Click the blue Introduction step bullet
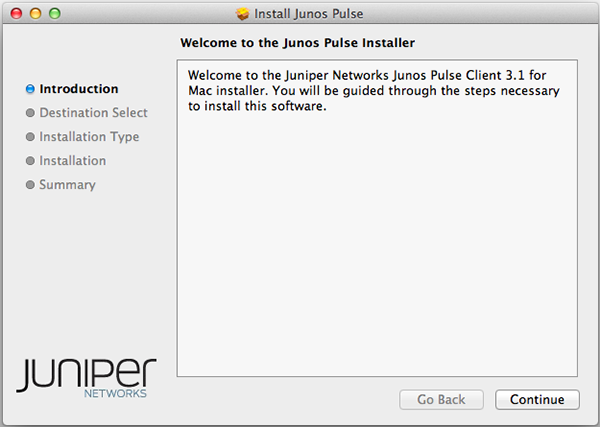The width and height of the screenshot is (600, 427). point(30,89)
